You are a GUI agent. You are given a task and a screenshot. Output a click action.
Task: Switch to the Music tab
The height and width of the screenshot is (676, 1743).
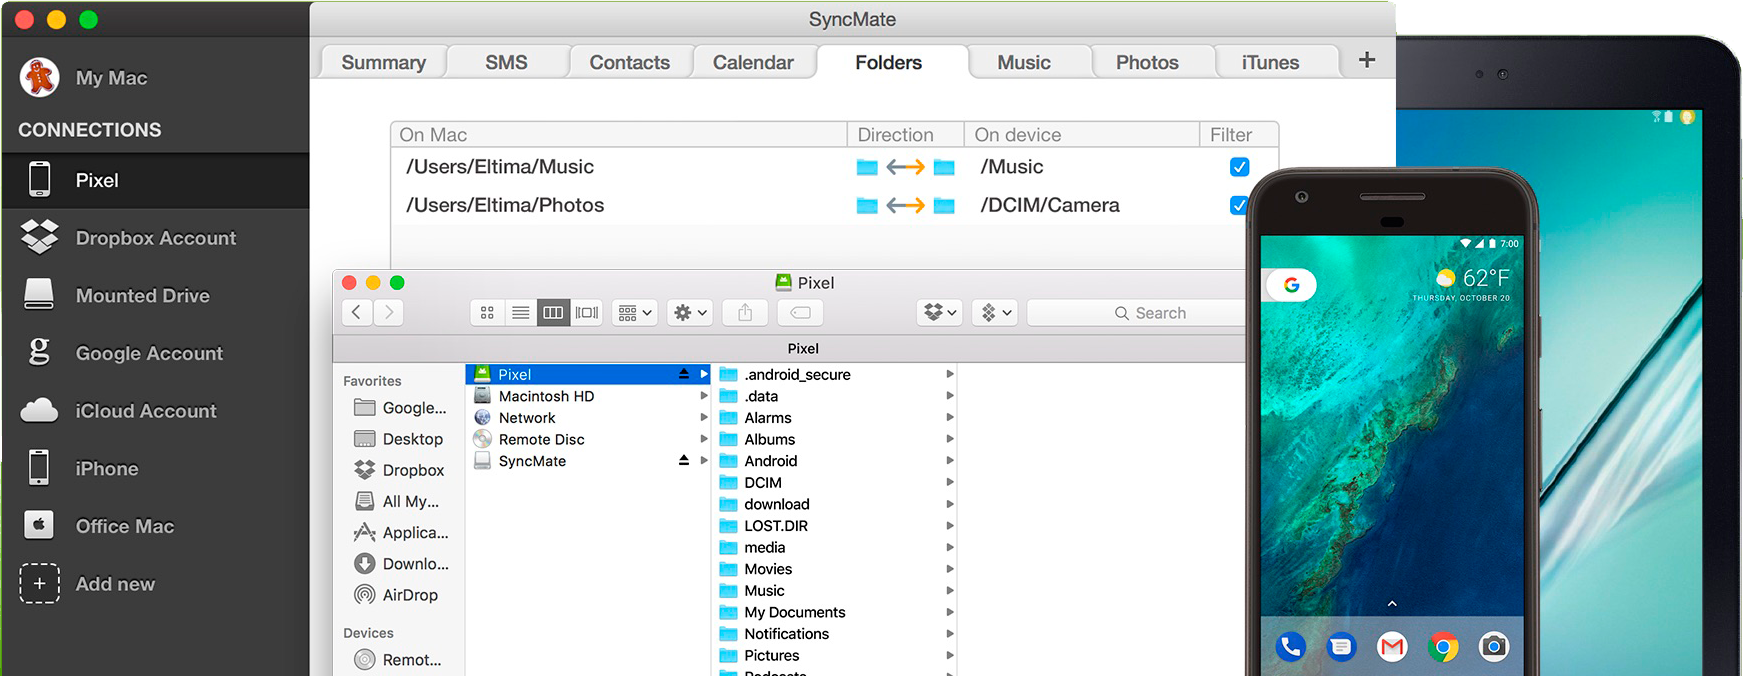[x=1024, y=62]
